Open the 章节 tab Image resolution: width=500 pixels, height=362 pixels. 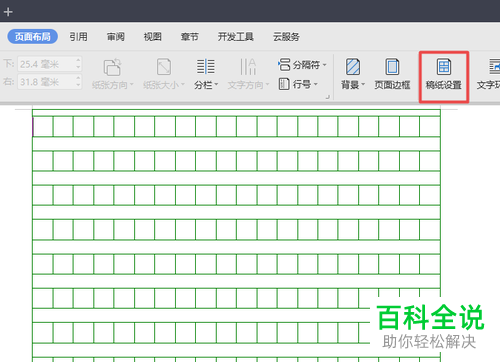(190, 37)
